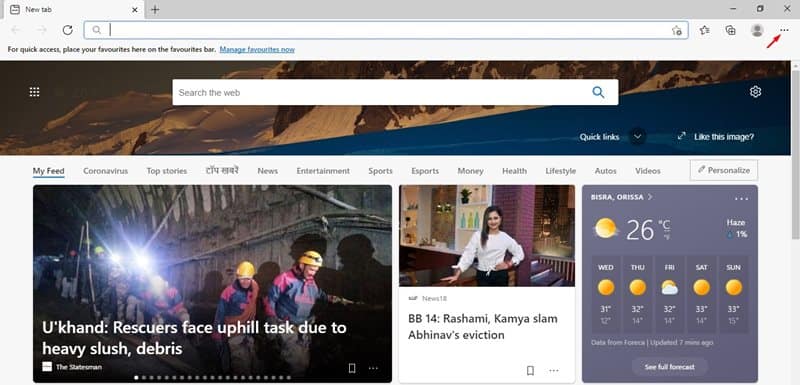
Task: Click the browser address bar
Action: 386,30
